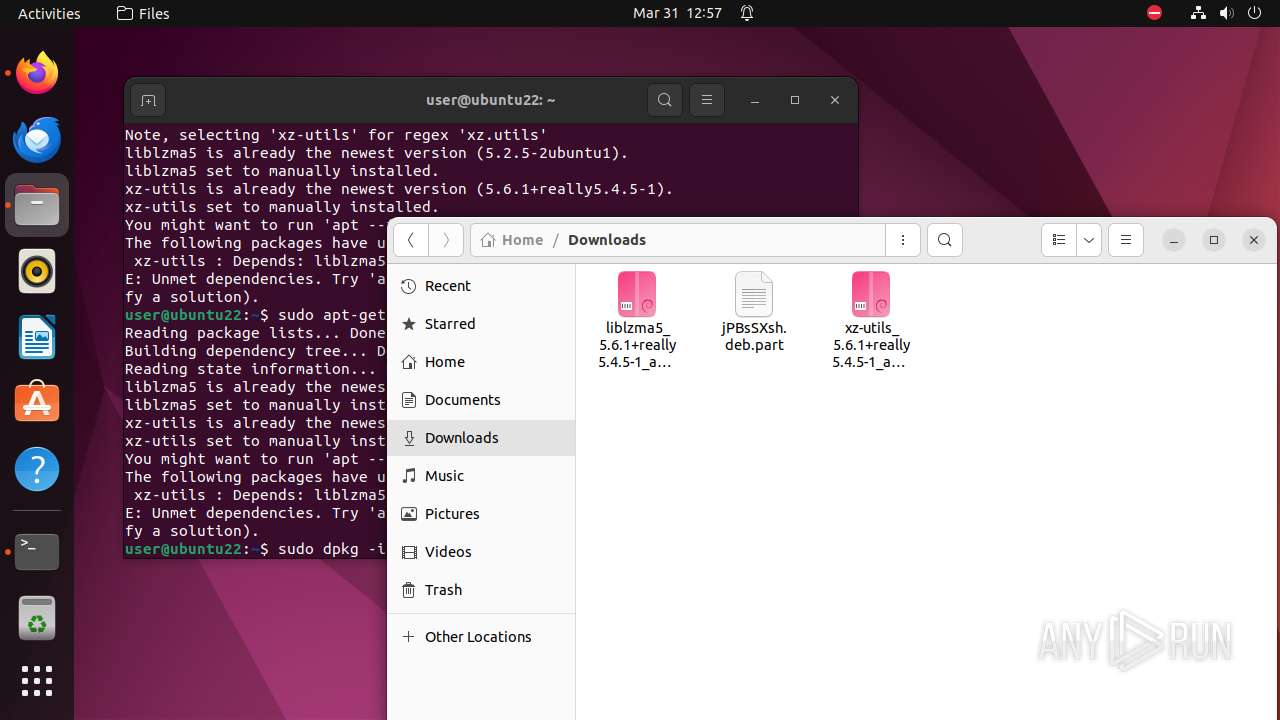Screen dimensions: 1280x720
Task: Click the 'sudo dpkg -i' command line in Terminal
Action: 332,549
